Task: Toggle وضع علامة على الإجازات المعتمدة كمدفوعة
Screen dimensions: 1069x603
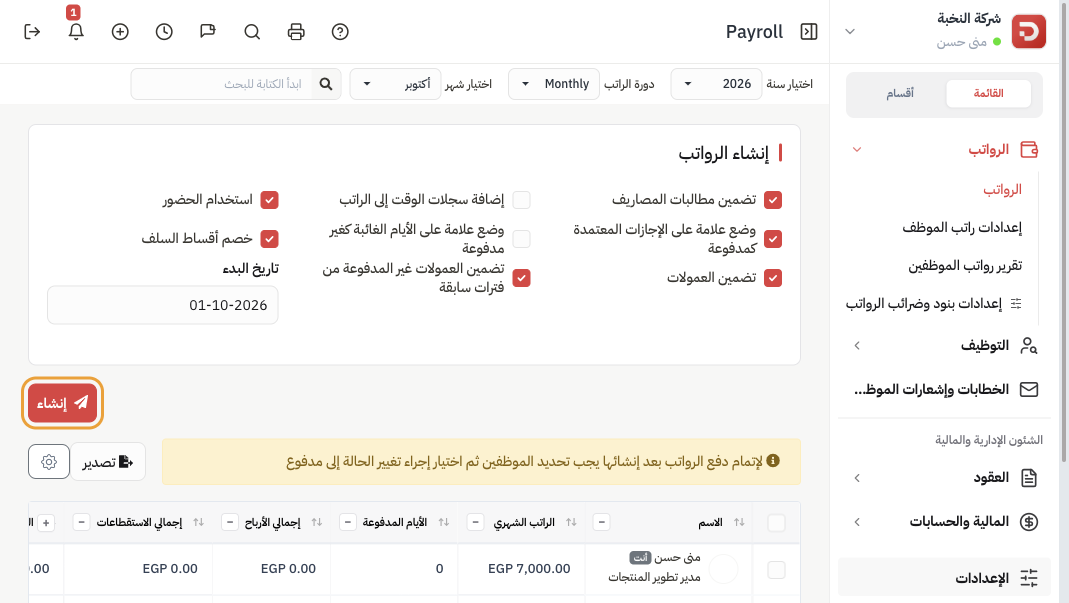Action: tap(772, 239)
